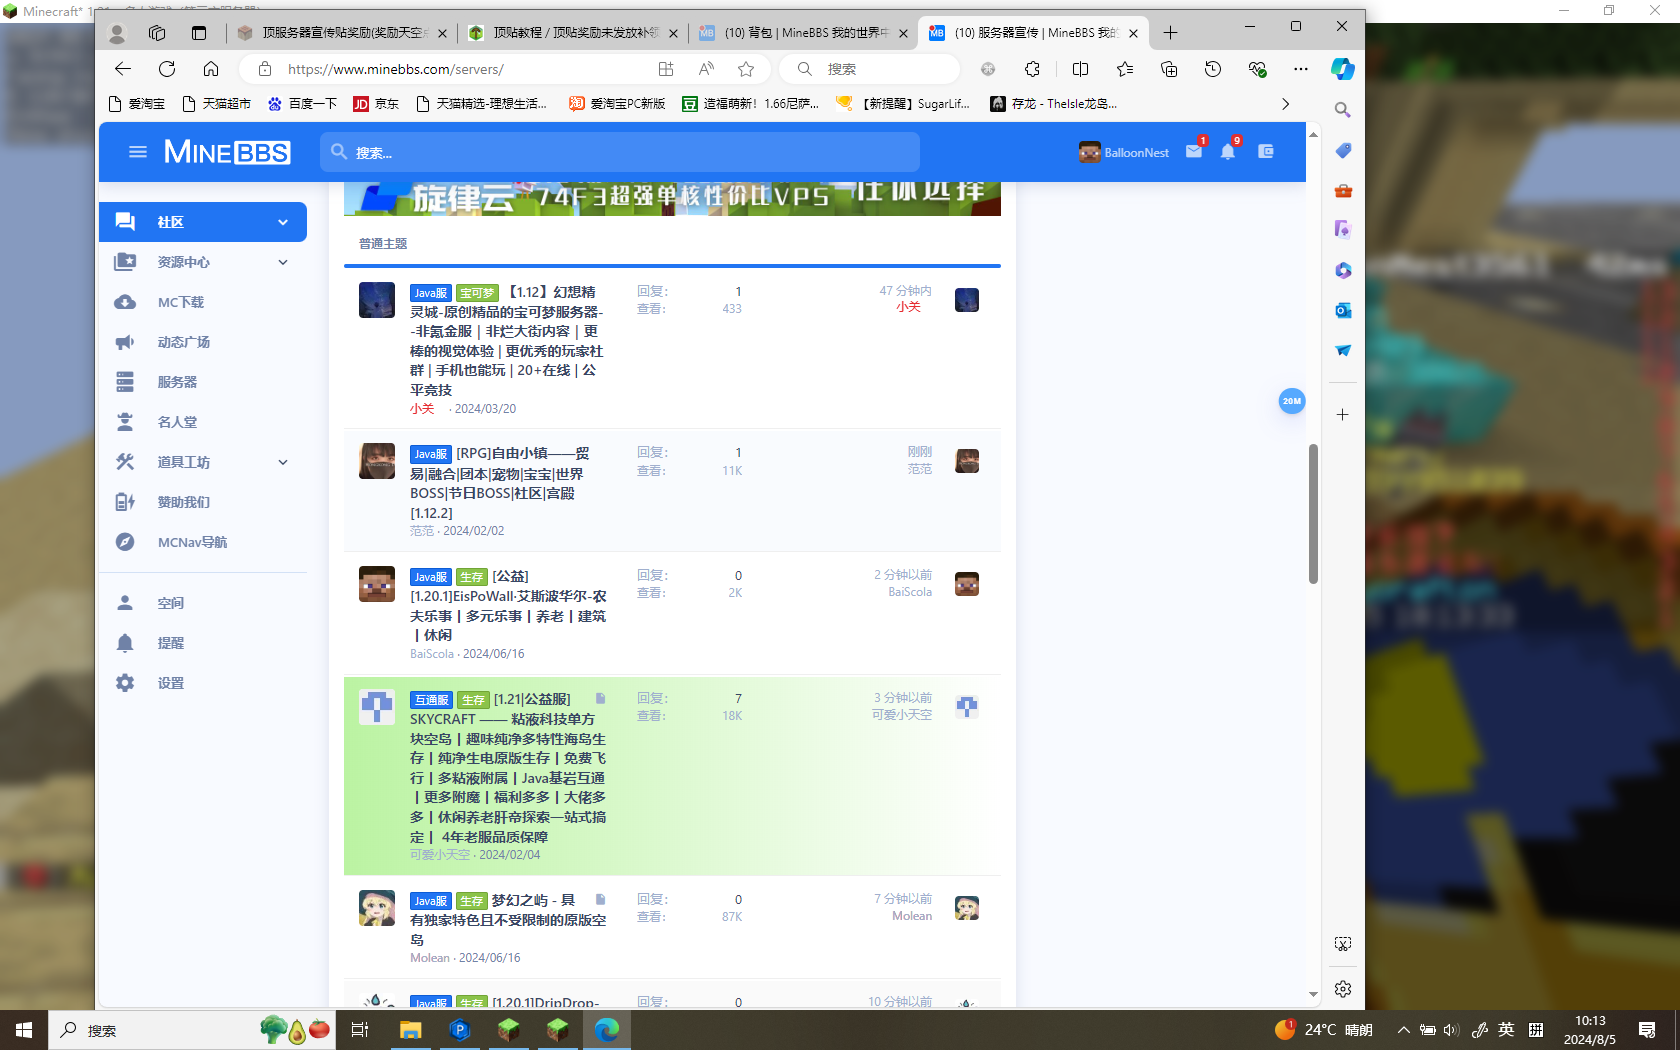Click 宝可梦 tag on first thread
The width and height of the screenshot is (1680, 1050).
[x=477, y=293]
